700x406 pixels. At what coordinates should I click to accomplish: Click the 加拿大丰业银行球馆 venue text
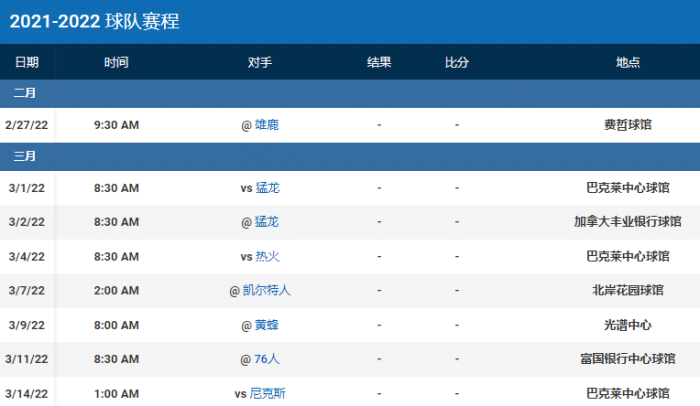[x=628, y=222]
